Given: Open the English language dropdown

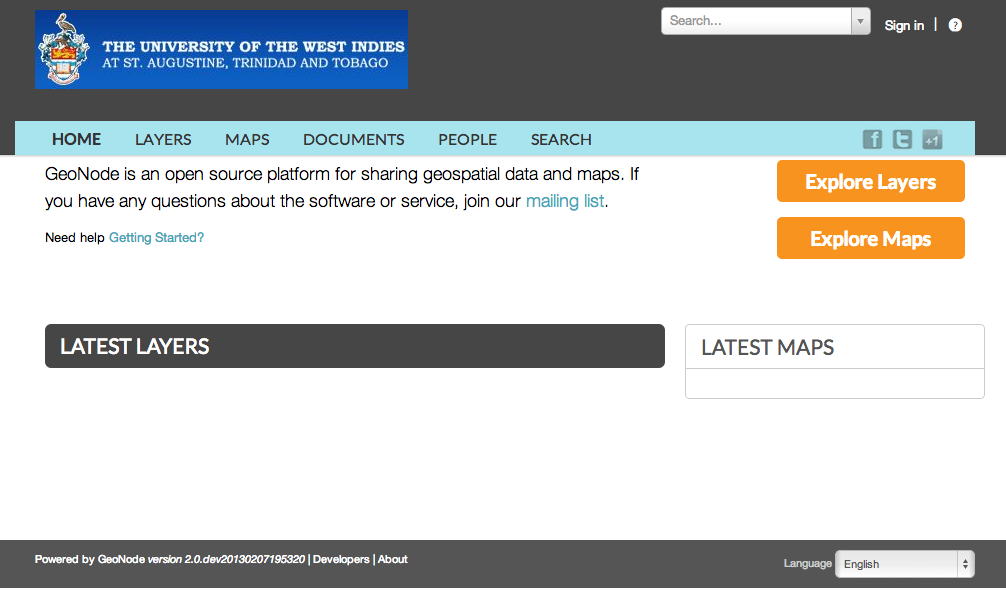Looking at the screenshot, I should coord(905,564).
